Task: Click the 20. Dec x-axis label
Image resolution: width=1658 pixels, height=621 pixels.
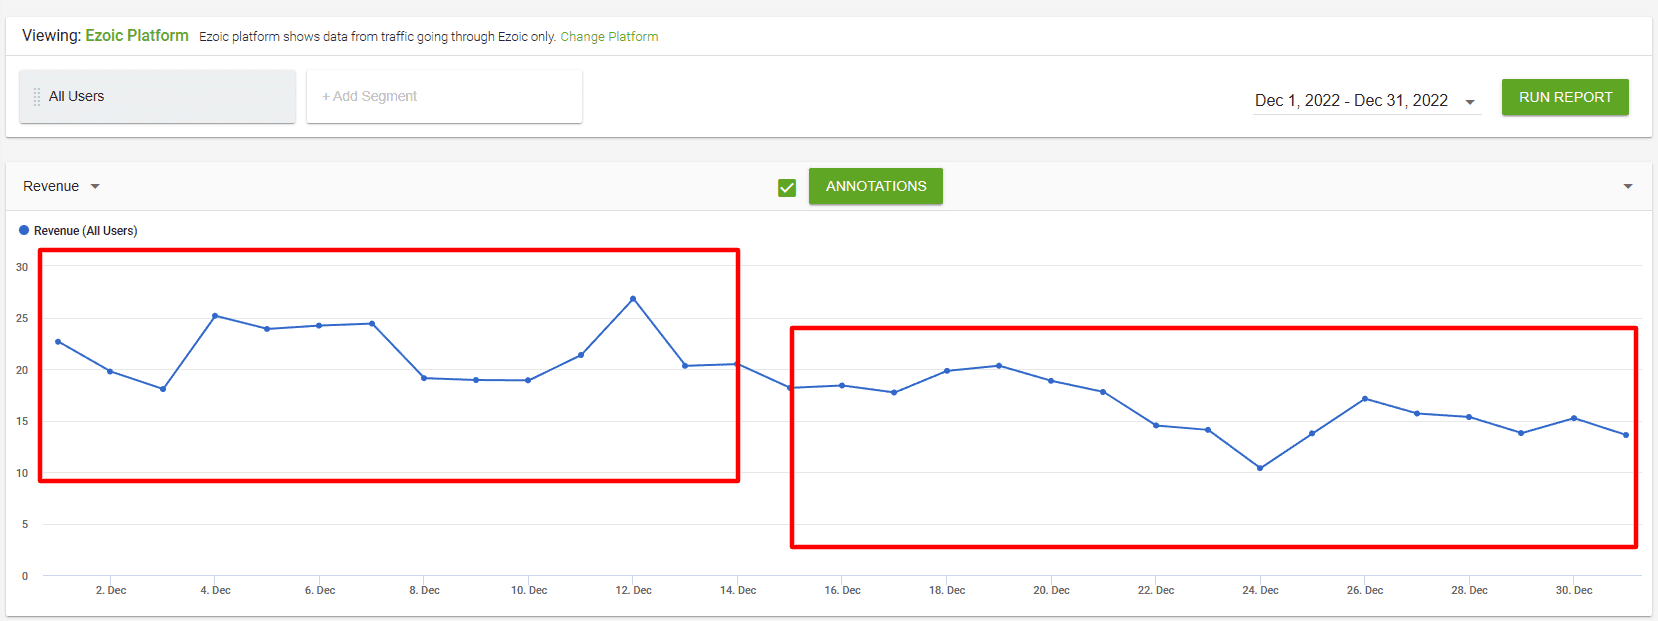Action: [1051, 590]
